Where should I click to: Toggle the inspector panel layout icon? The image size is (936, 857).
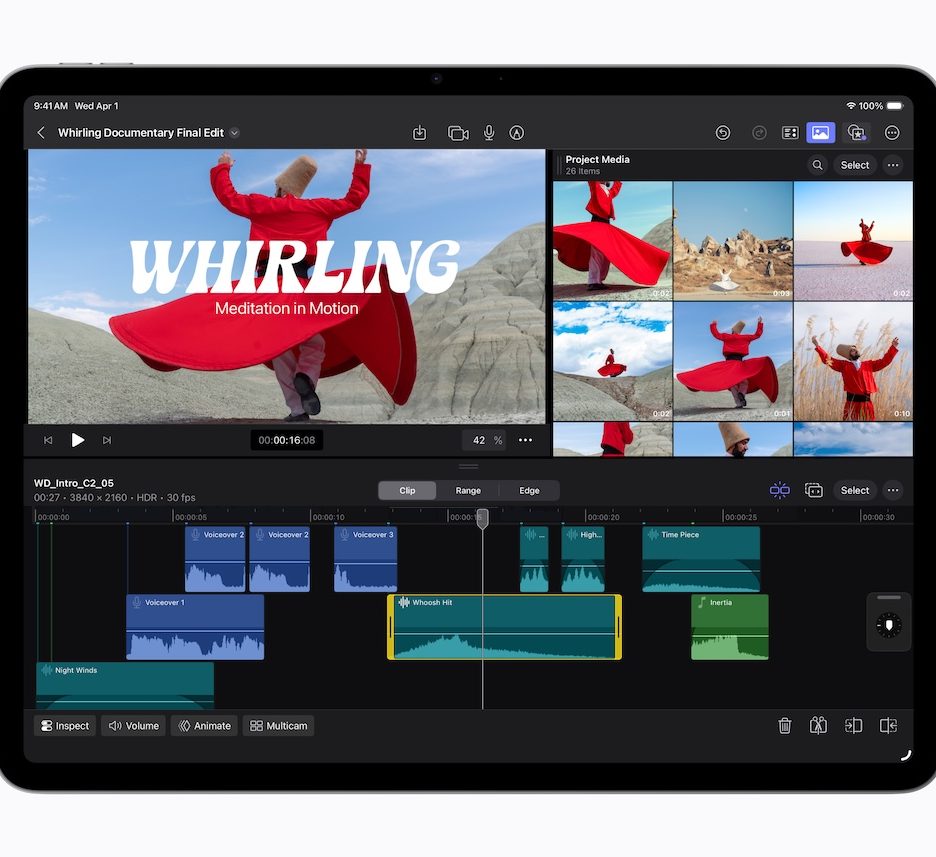(790, 133)
